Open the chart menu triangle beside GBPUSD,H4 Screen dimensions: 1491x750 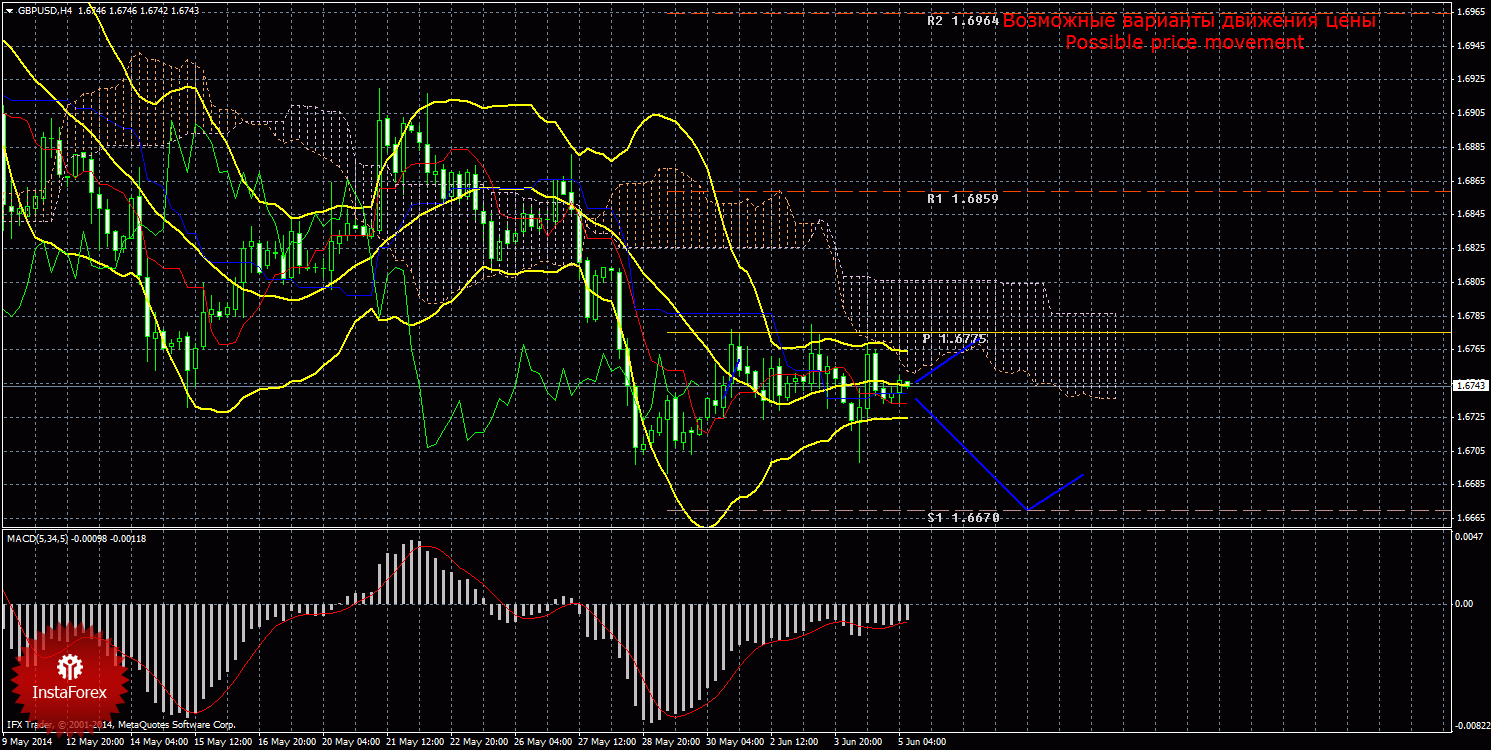click(10, 10)
